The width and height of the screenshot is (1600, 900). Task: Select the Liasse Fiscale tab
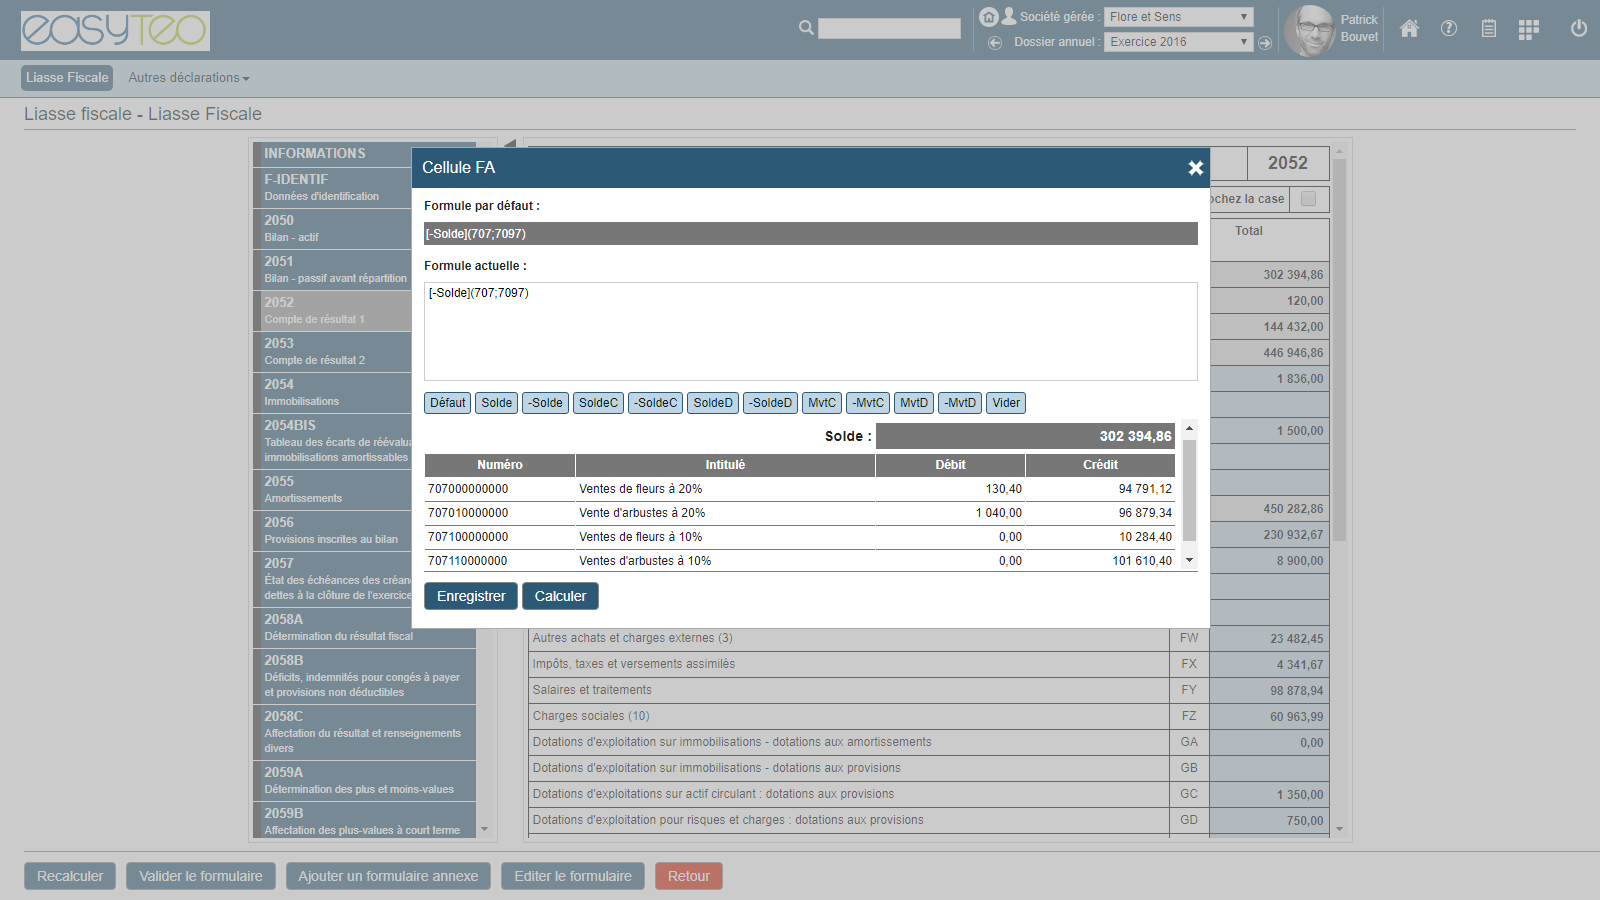(x=67, y=78)
